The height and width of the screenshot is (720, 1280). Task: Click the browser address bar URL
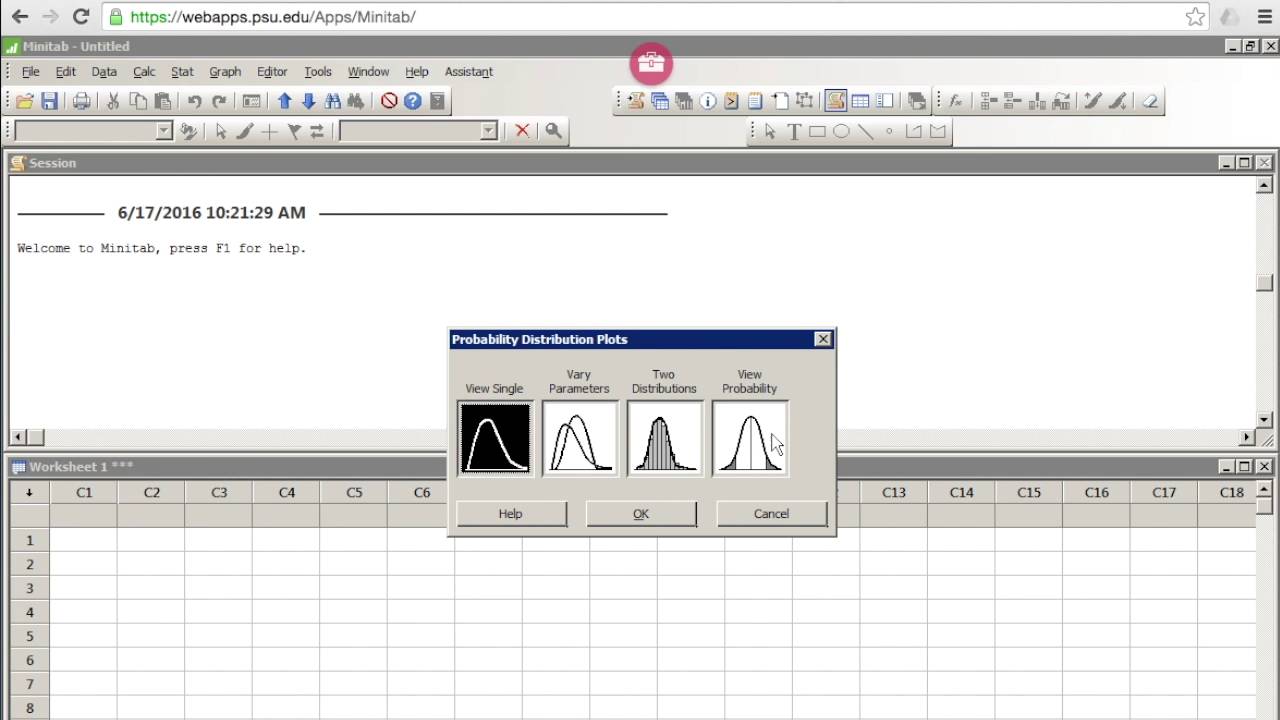click(273, 17)
